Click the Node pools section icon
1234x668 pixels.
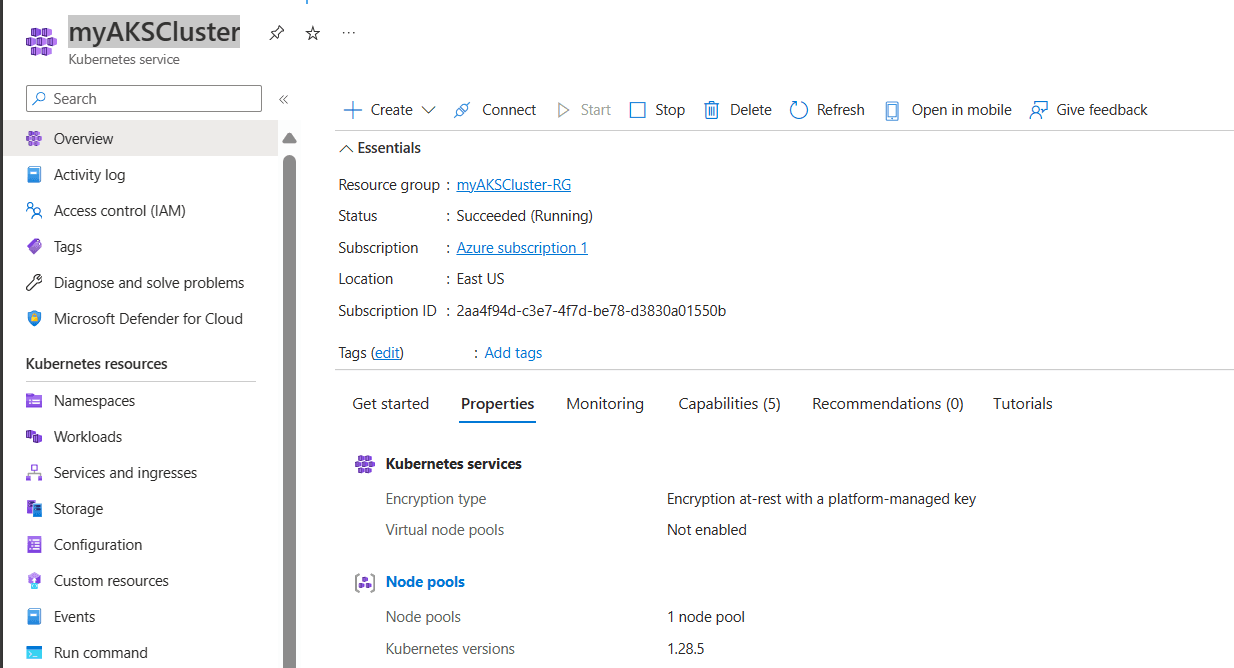pyautogui.click(x=365, y=582)
